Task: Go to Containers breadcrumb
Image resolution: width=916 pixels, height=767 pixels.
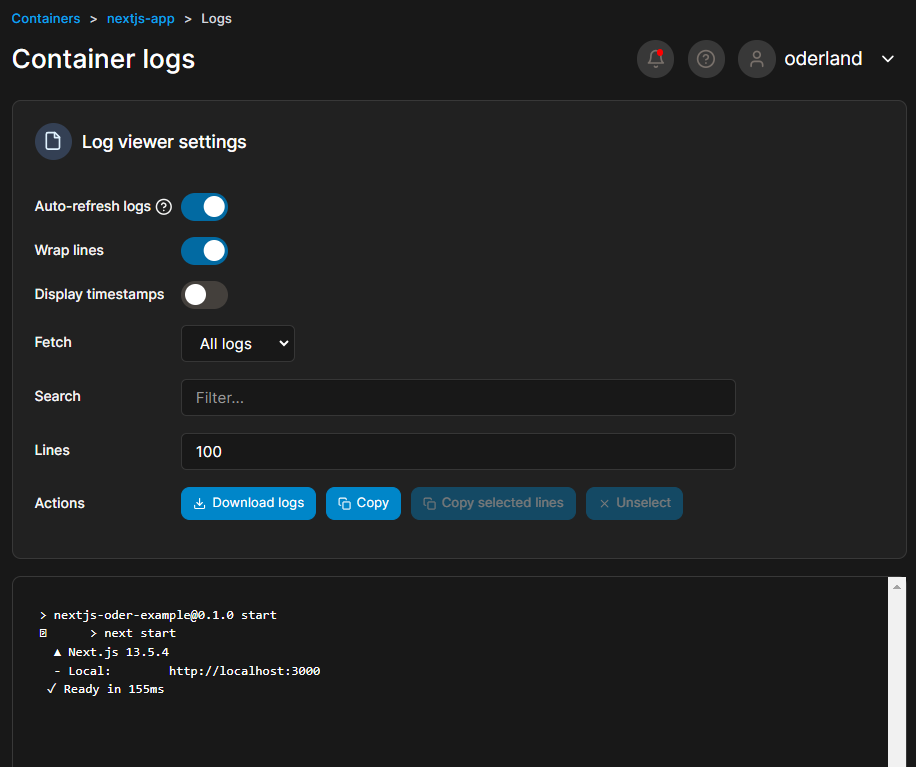Action: (x=46, y=18)
